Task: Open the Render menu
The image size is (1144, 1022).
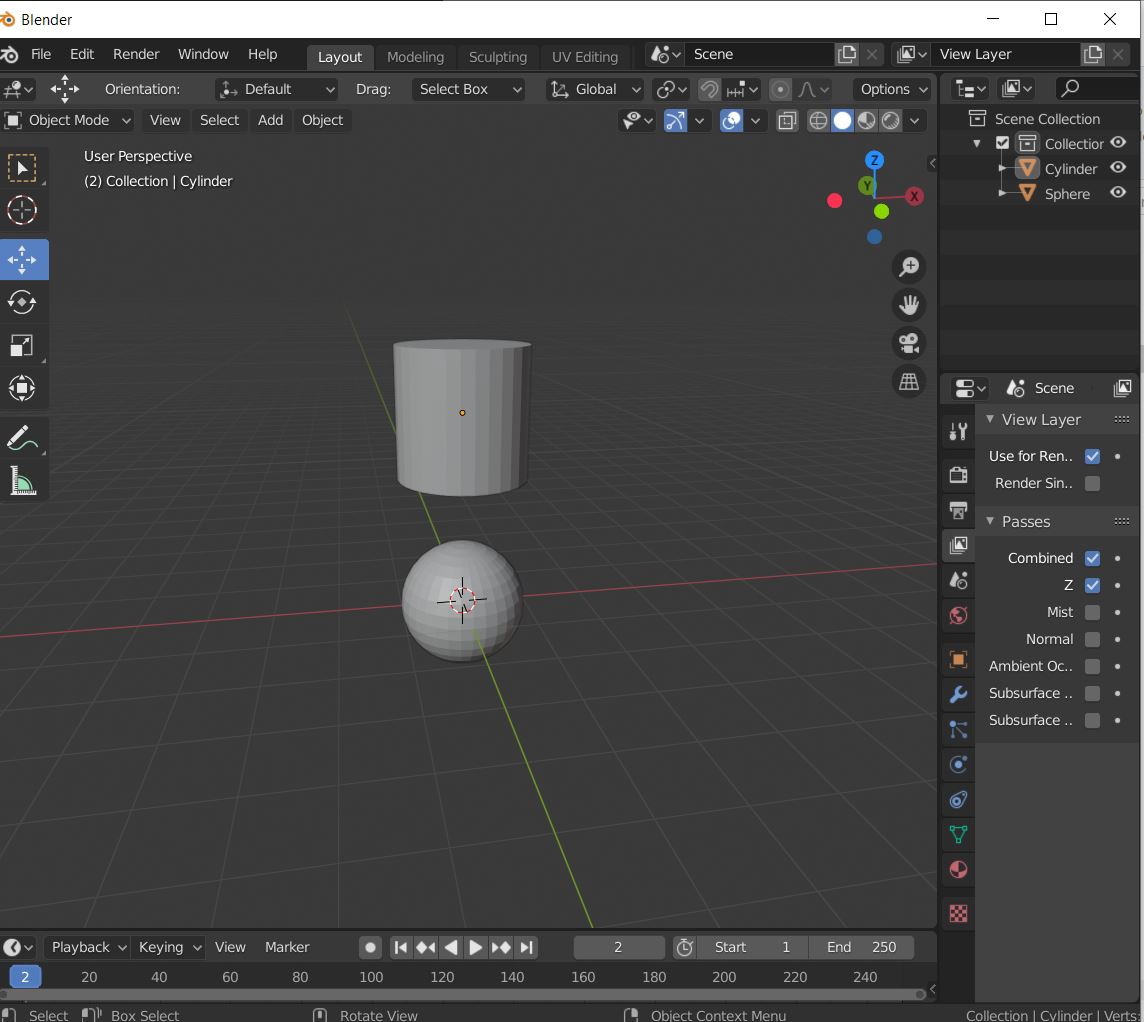Action: coord(136,54)
